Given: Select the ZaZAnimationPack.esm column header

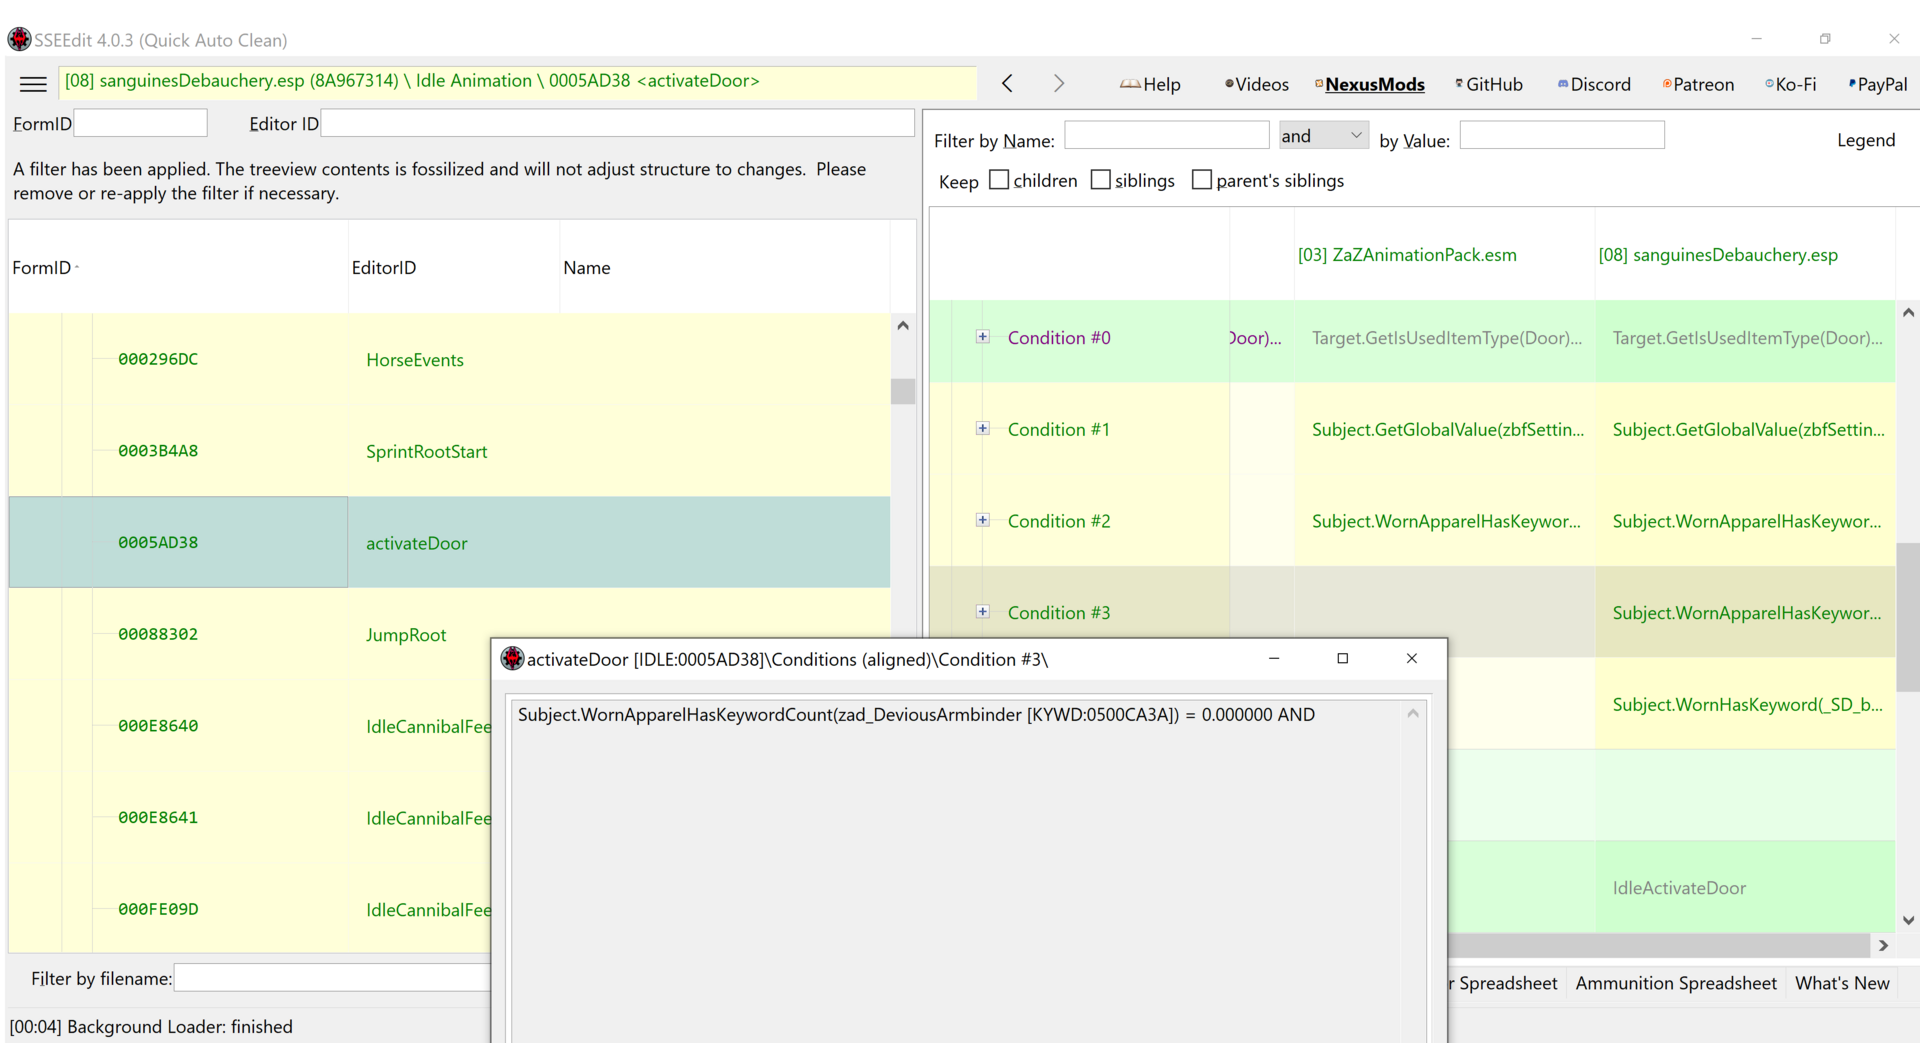Looking at the screenshot, I should (x=1444, y=255).
